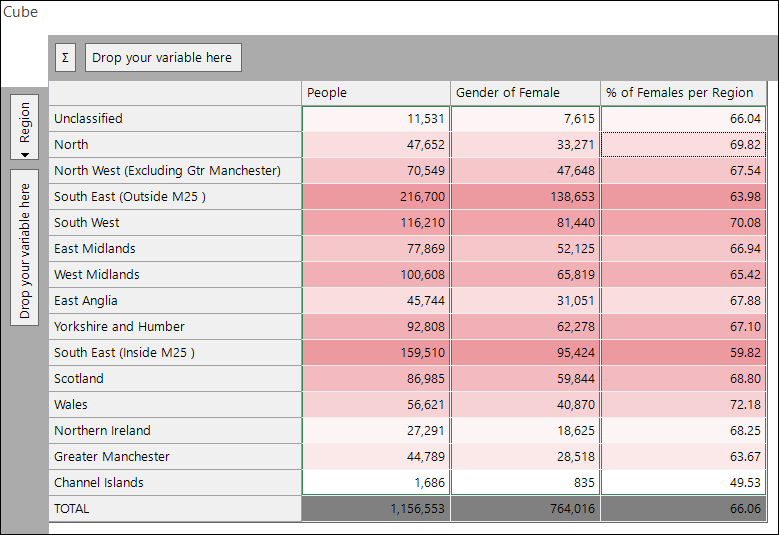Select the Gender of Female column header
This screenshot has height=535, width=779.
(x=525, y=93)
